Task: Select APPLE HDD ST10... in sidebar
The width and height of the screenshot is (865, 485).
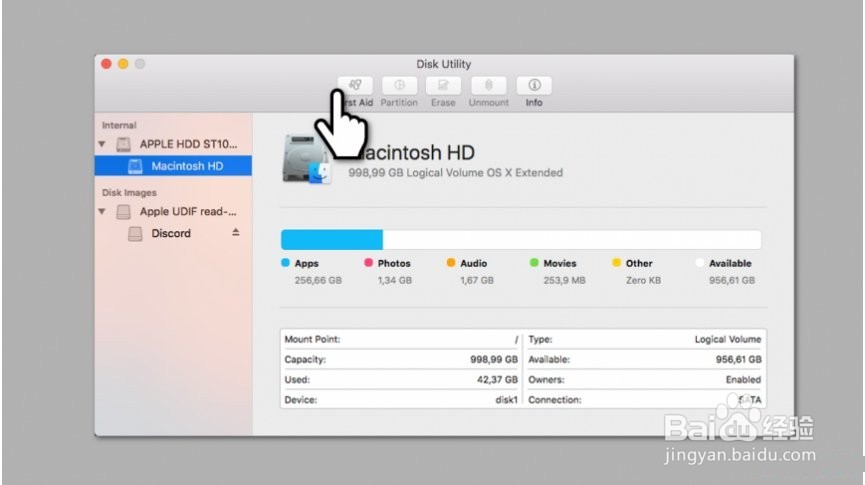Action: point(188,144)
